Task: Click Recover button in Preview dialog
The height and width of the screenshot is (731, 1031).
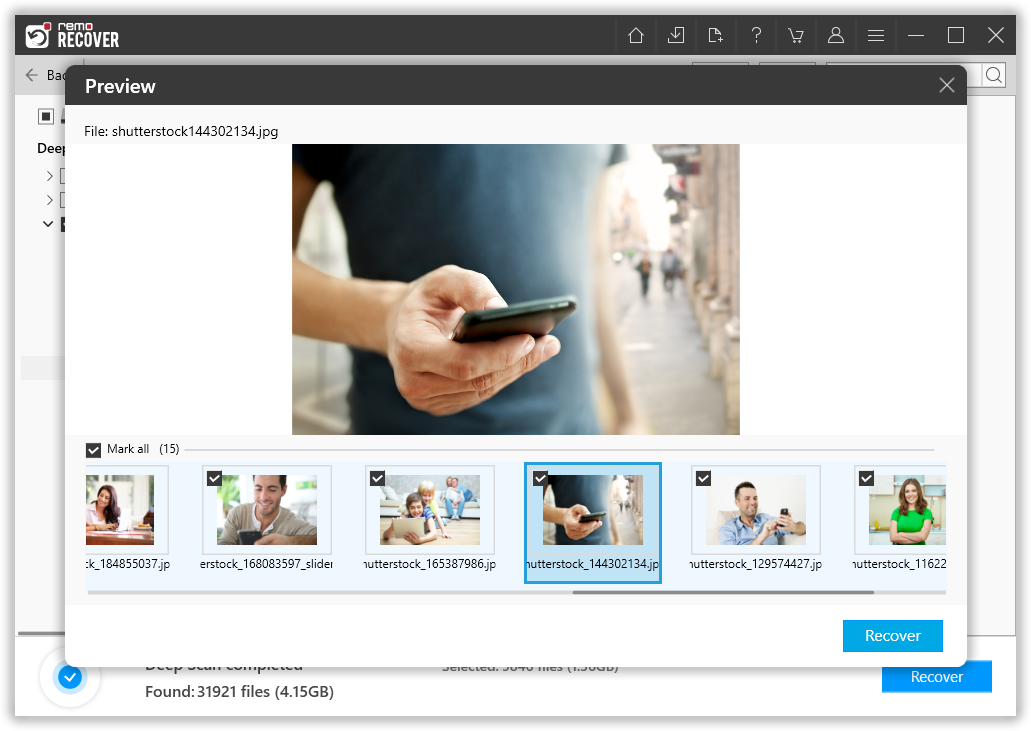Action: [x=892, y=636]
